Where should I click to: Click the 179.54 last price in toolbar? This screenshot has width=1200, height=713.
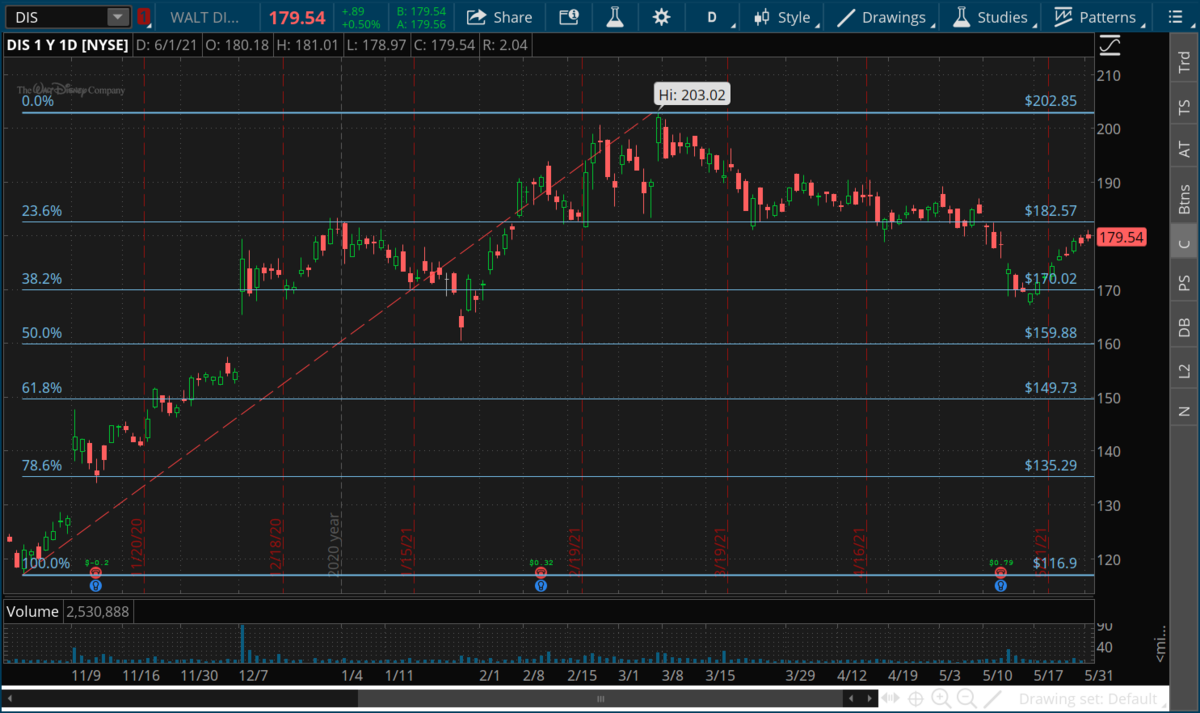pyautogui.click(x=295, y=17)
